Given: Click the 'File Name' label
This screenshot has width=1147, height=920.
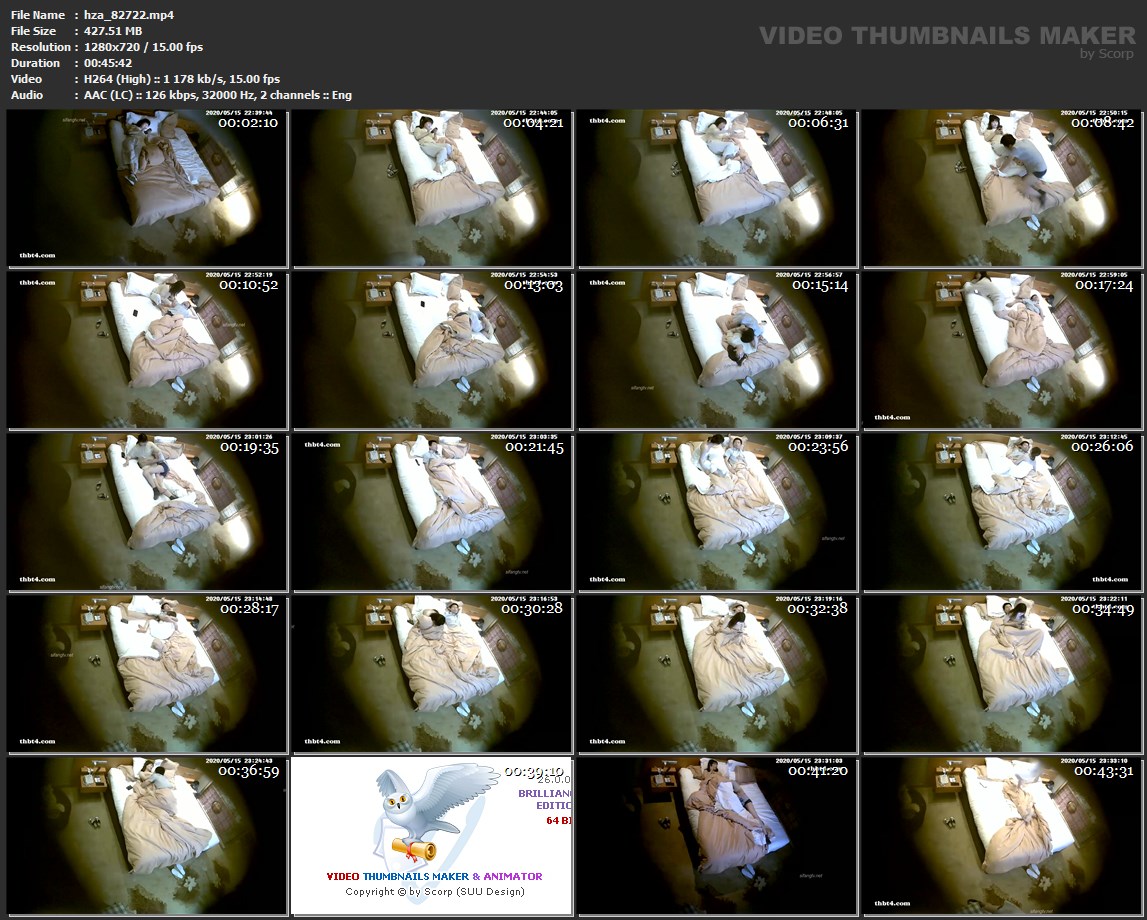Looking at the screenshot, I should pos(38,15).
